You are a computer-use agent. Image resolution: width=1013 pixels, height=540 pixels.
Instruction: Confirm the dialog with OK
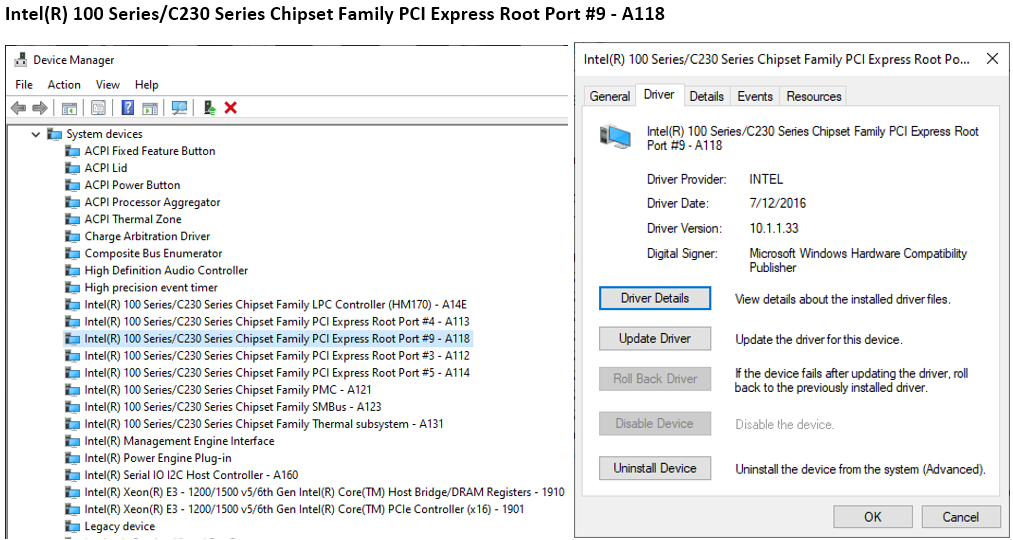pos(873,517)
